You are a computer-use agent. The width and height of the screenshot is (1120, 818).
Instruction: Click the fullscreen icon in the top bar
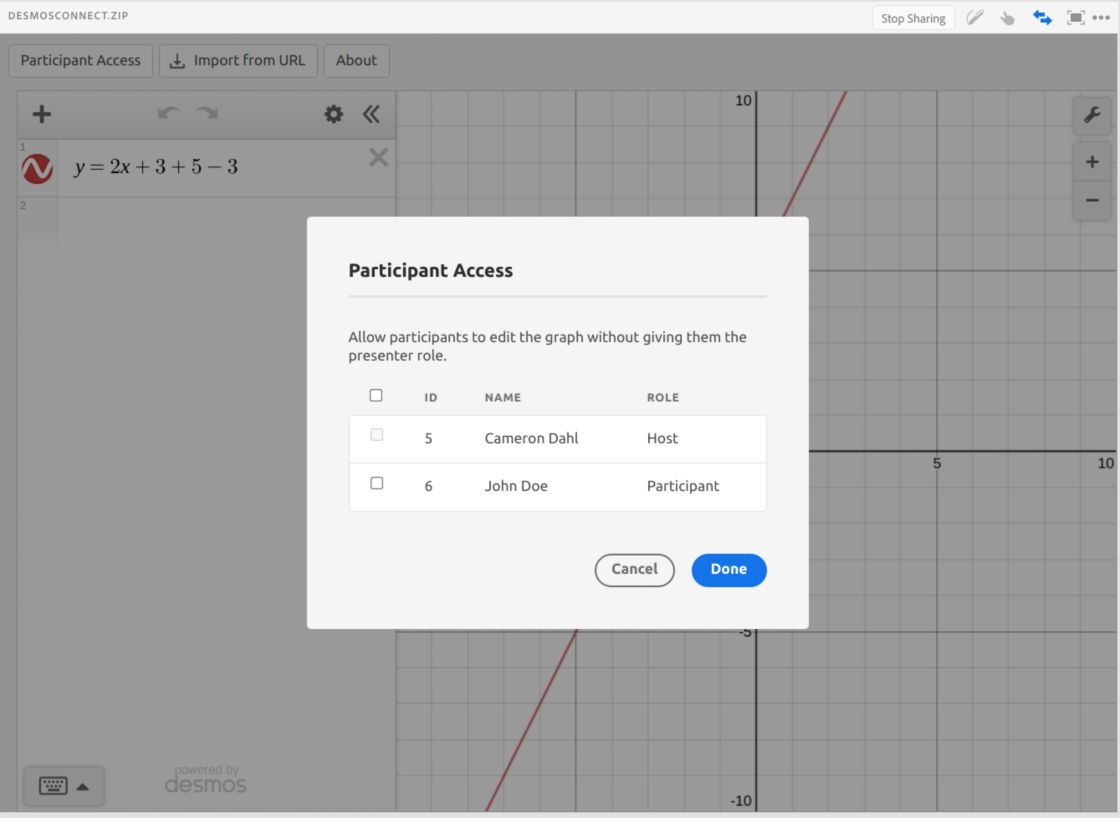coord(1075,18)
